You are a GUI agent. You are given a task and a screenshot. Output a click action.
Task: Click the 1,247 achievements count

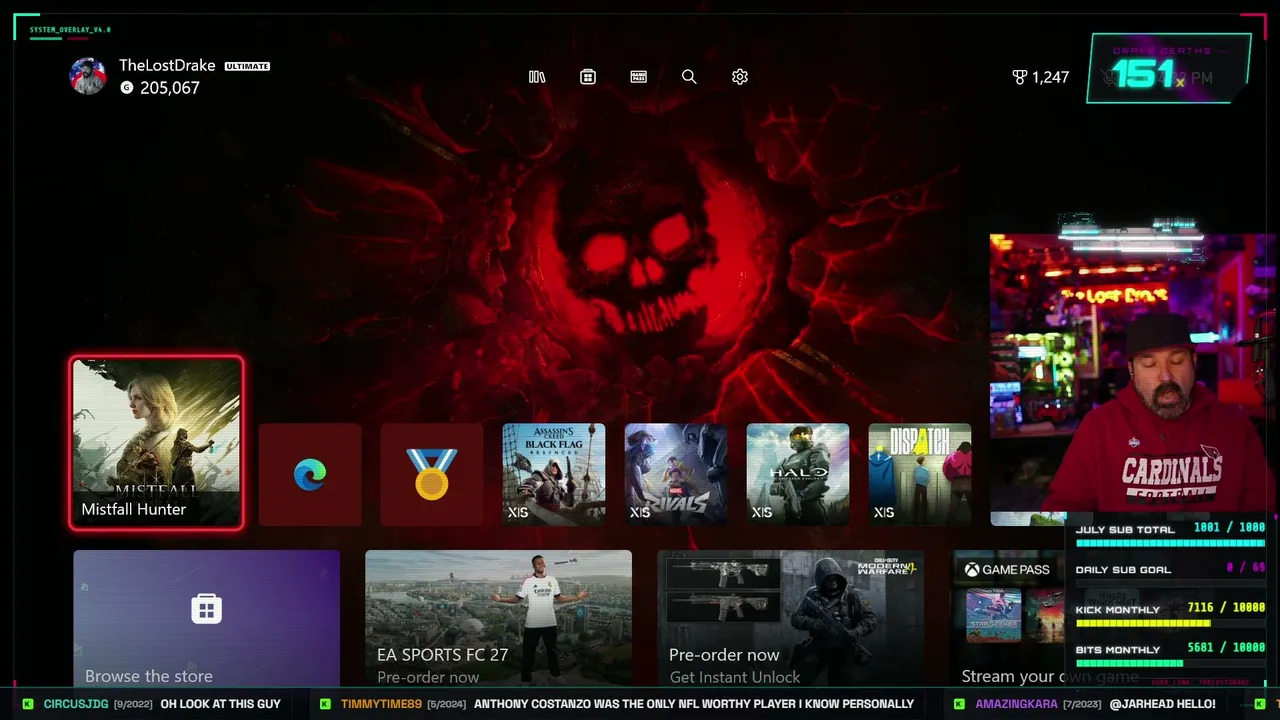pos(1051,77)
